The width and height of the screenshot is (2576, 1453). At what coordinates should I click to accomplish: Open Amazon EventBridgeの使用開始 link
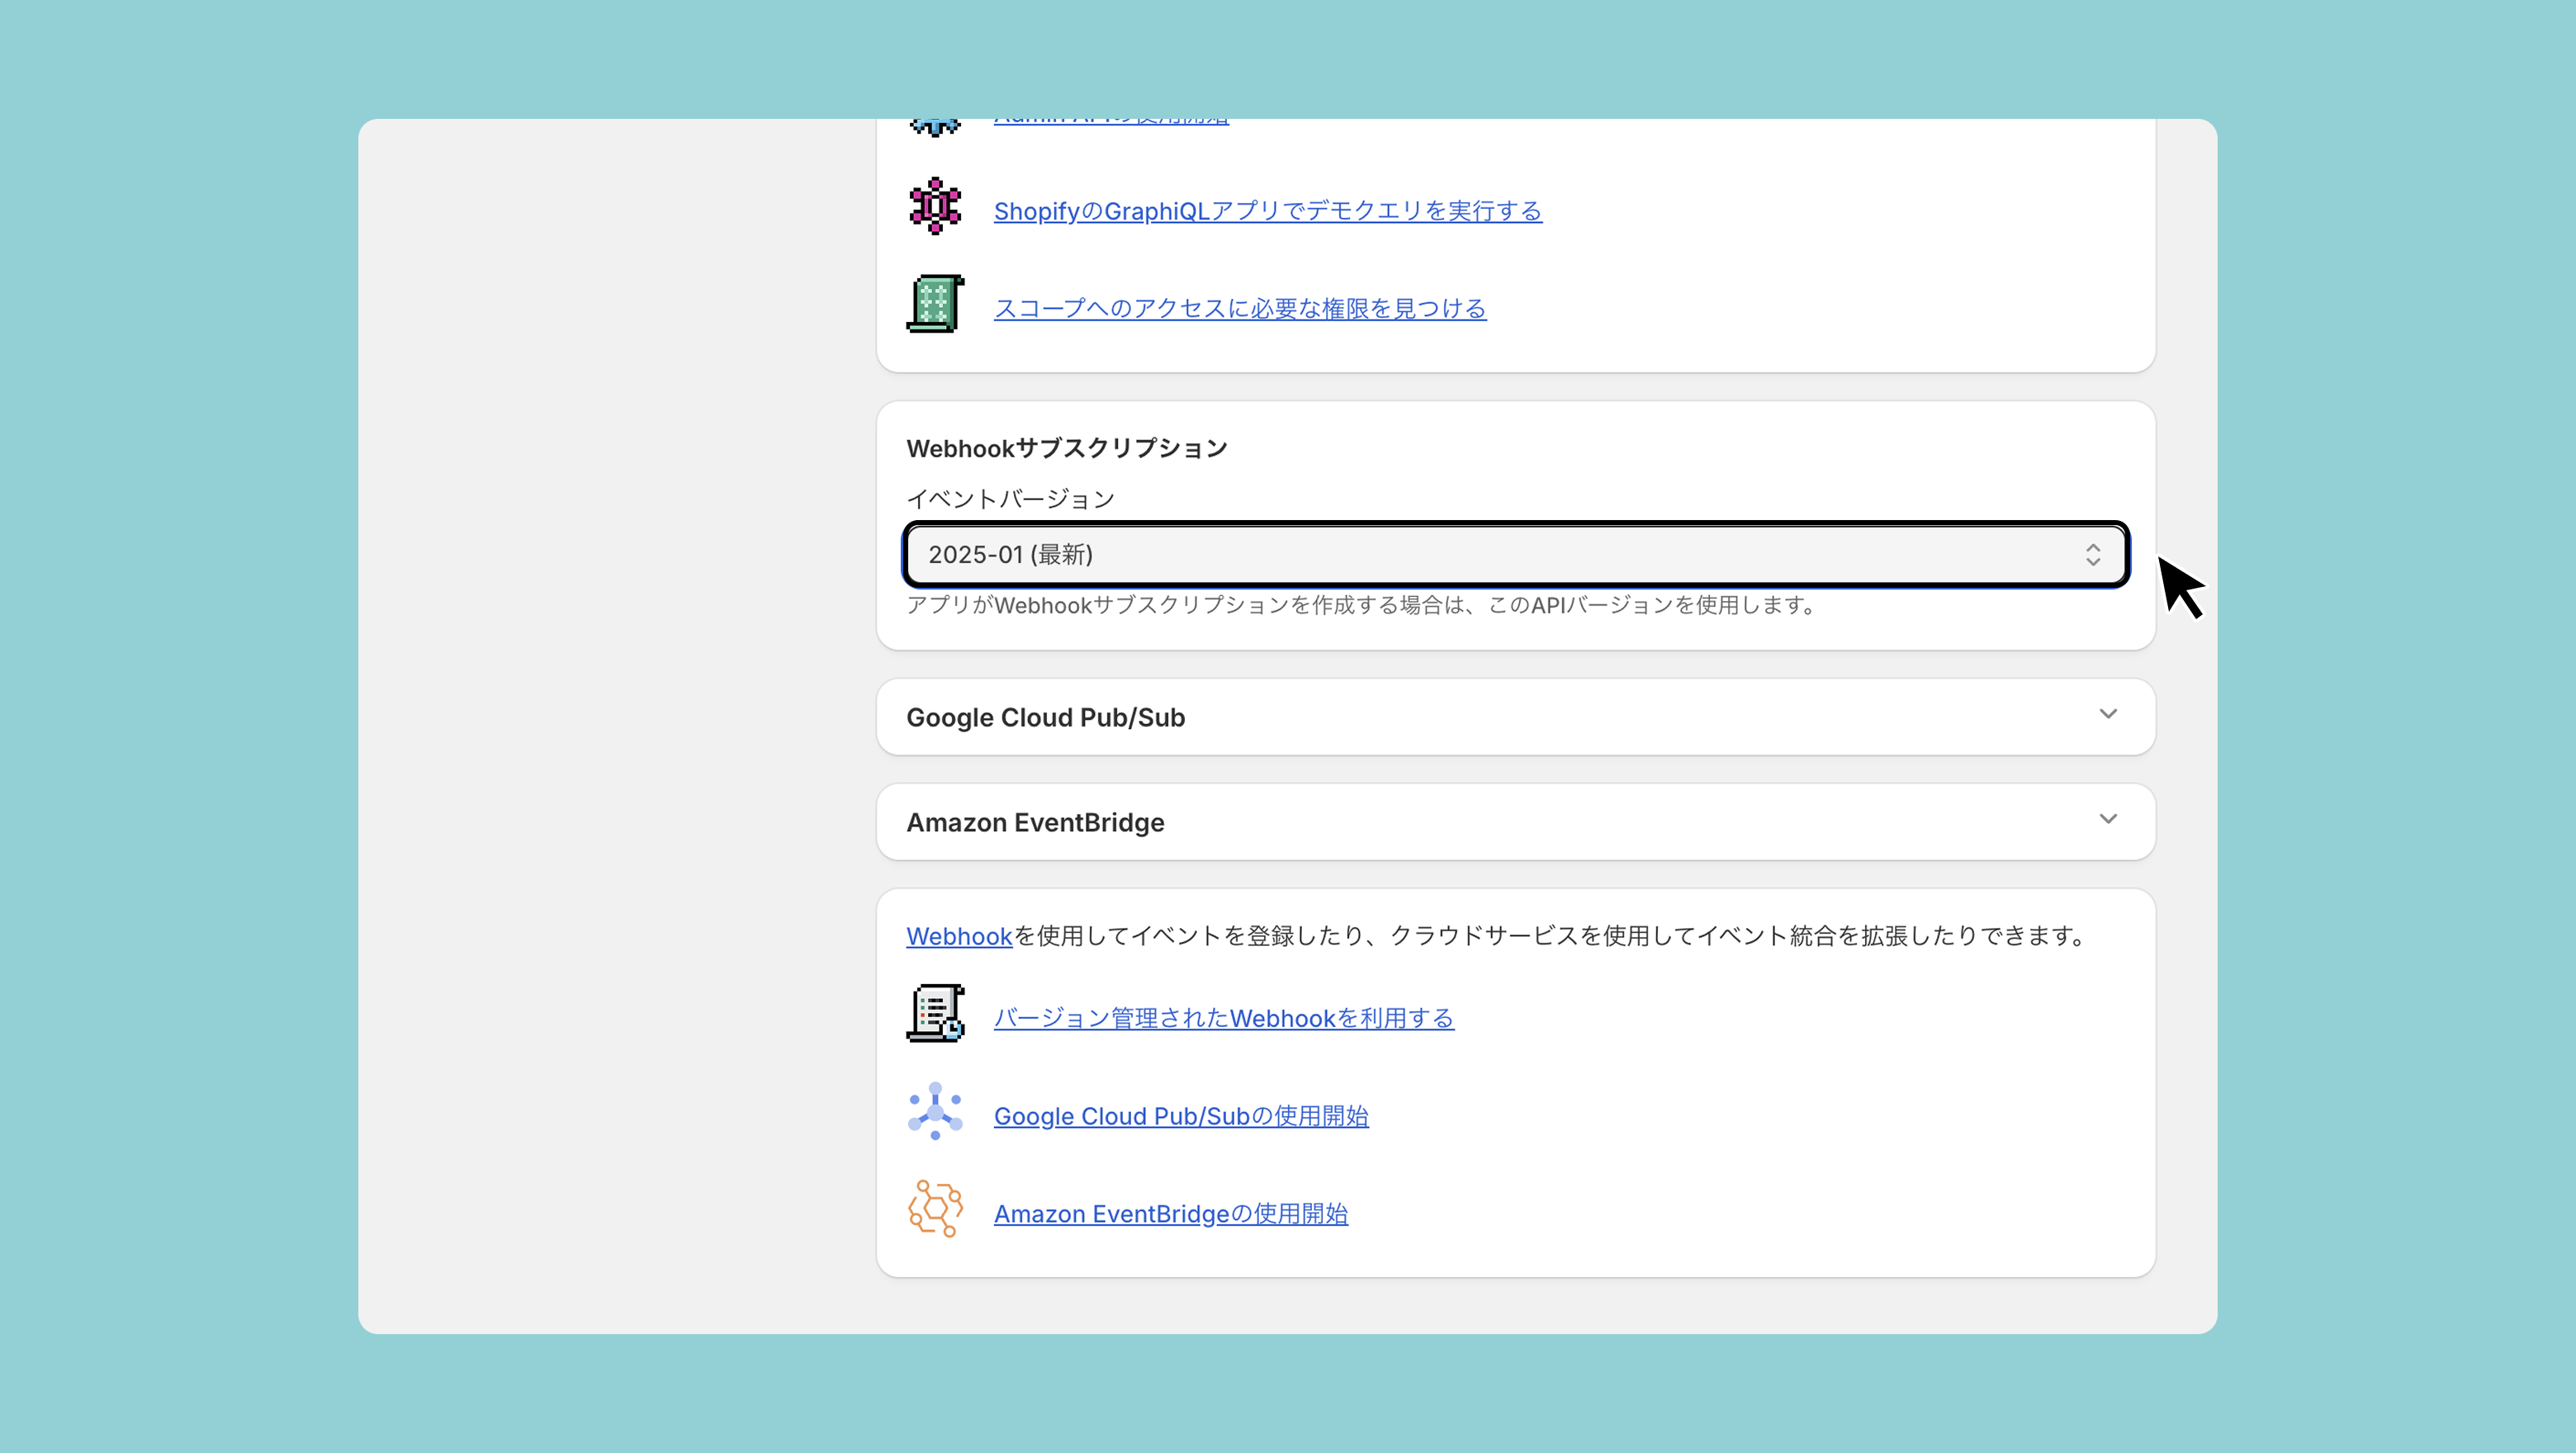click(x=1170, y=1214)
